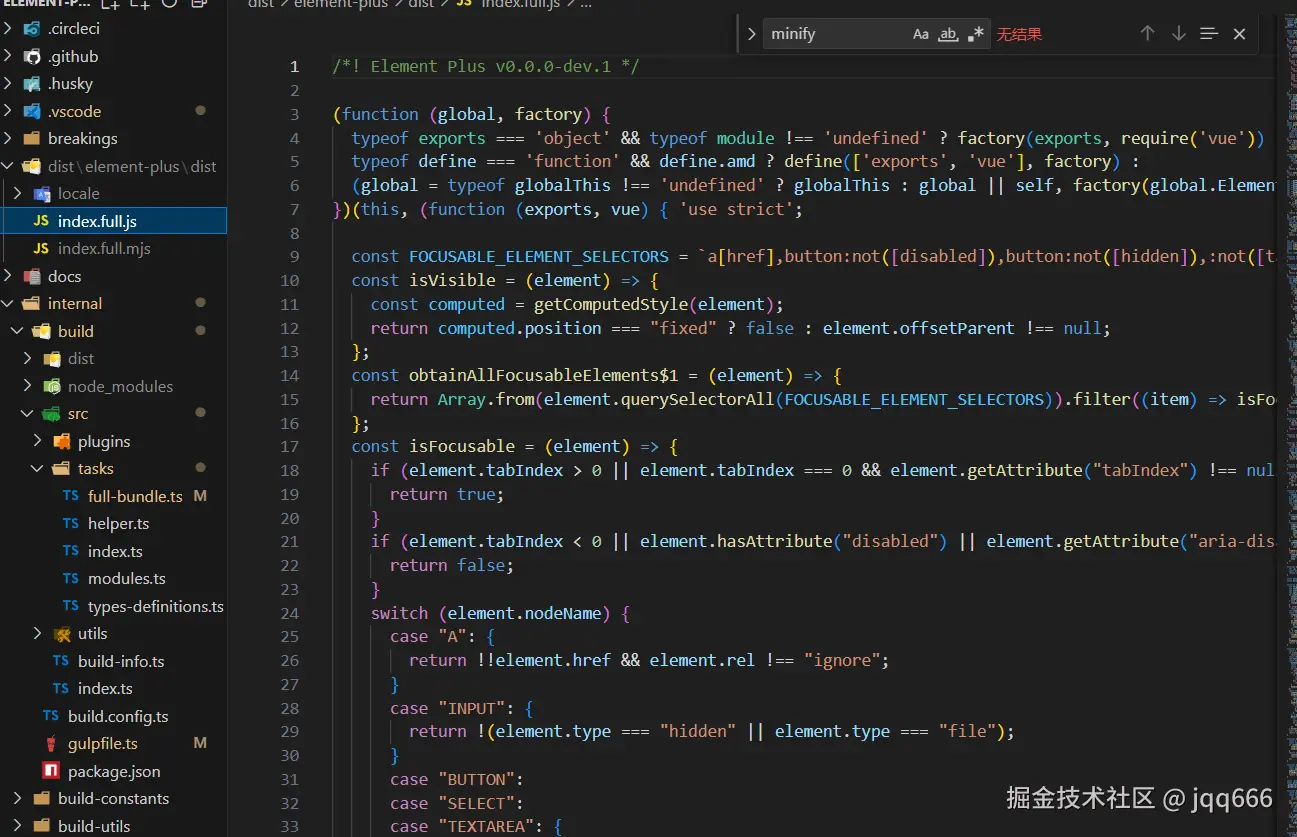
Task: Collapse the tasks folder chevron
Action: (x=37, y=469)
